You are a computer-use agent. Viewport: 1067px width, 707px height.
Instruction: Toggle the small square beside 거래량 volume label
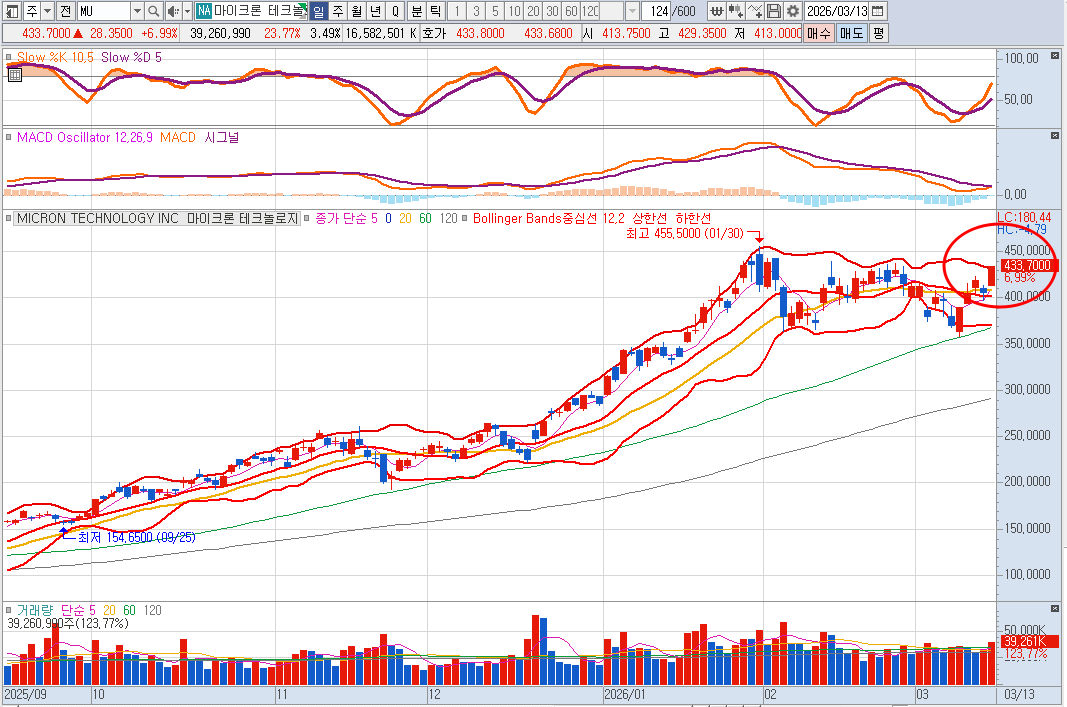(8, 609)
